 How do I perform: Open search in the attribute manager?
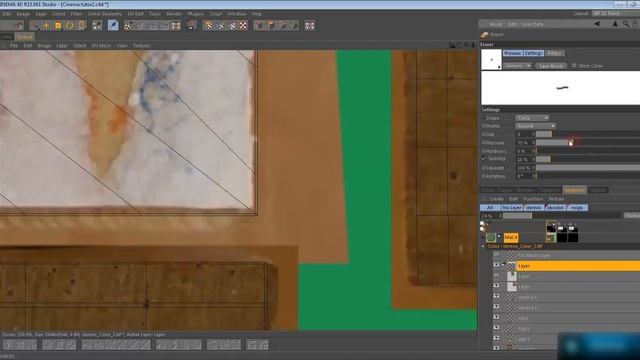(x=626, y=24)
